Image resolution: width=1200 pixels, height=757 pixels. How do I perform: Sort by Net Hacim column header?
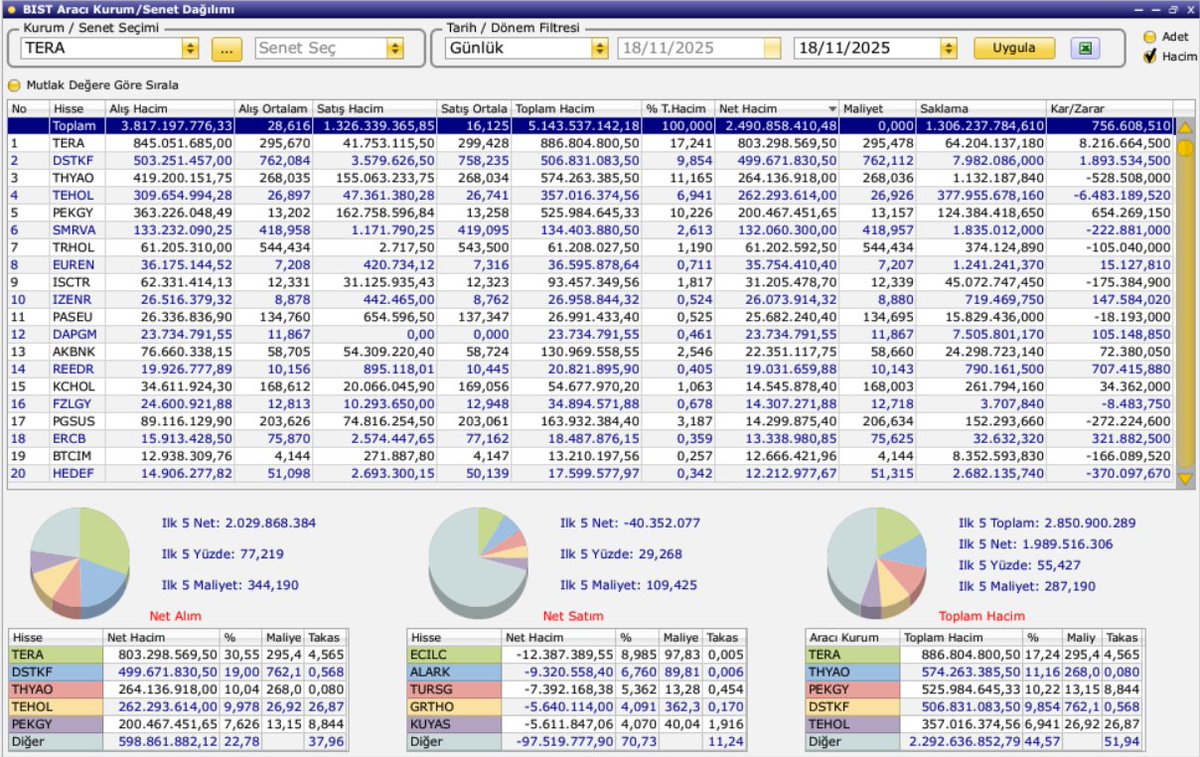[x=778, y=108]
